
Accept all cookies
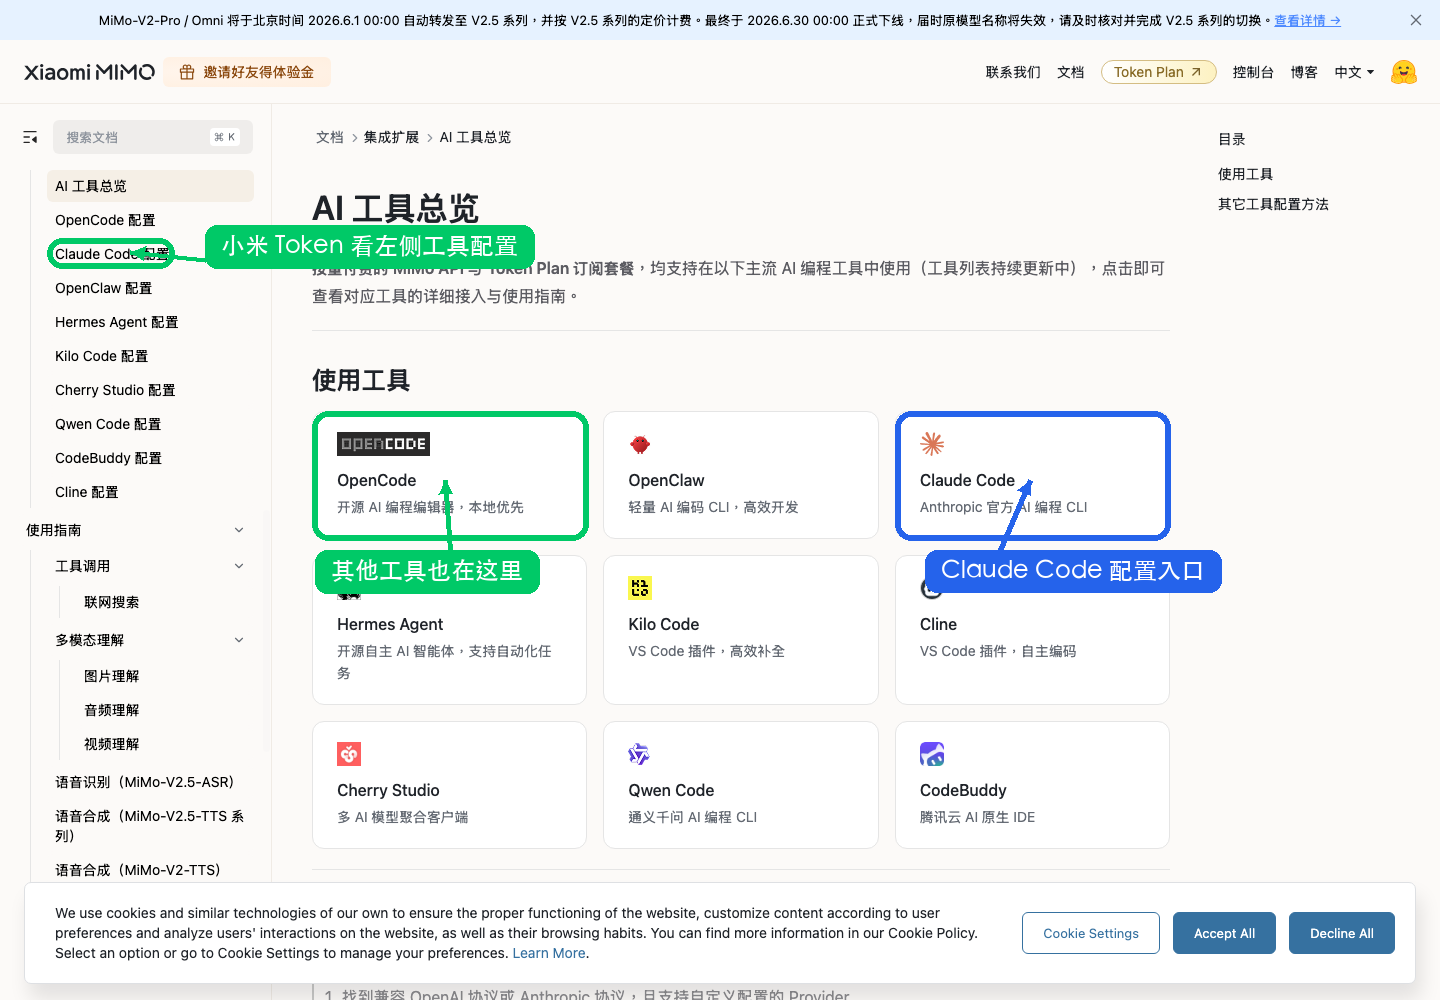click(1225, 933)
